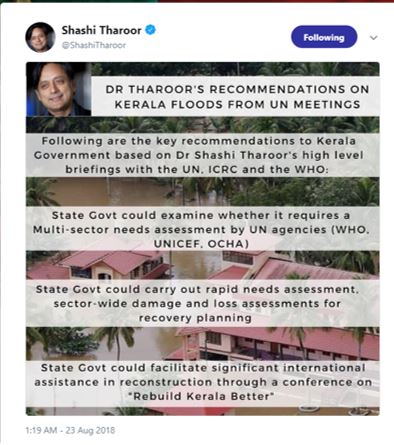This screenshot has height=445, width=394.
Task: Click the blue verified badge next to the name
Action: (151, 30)
